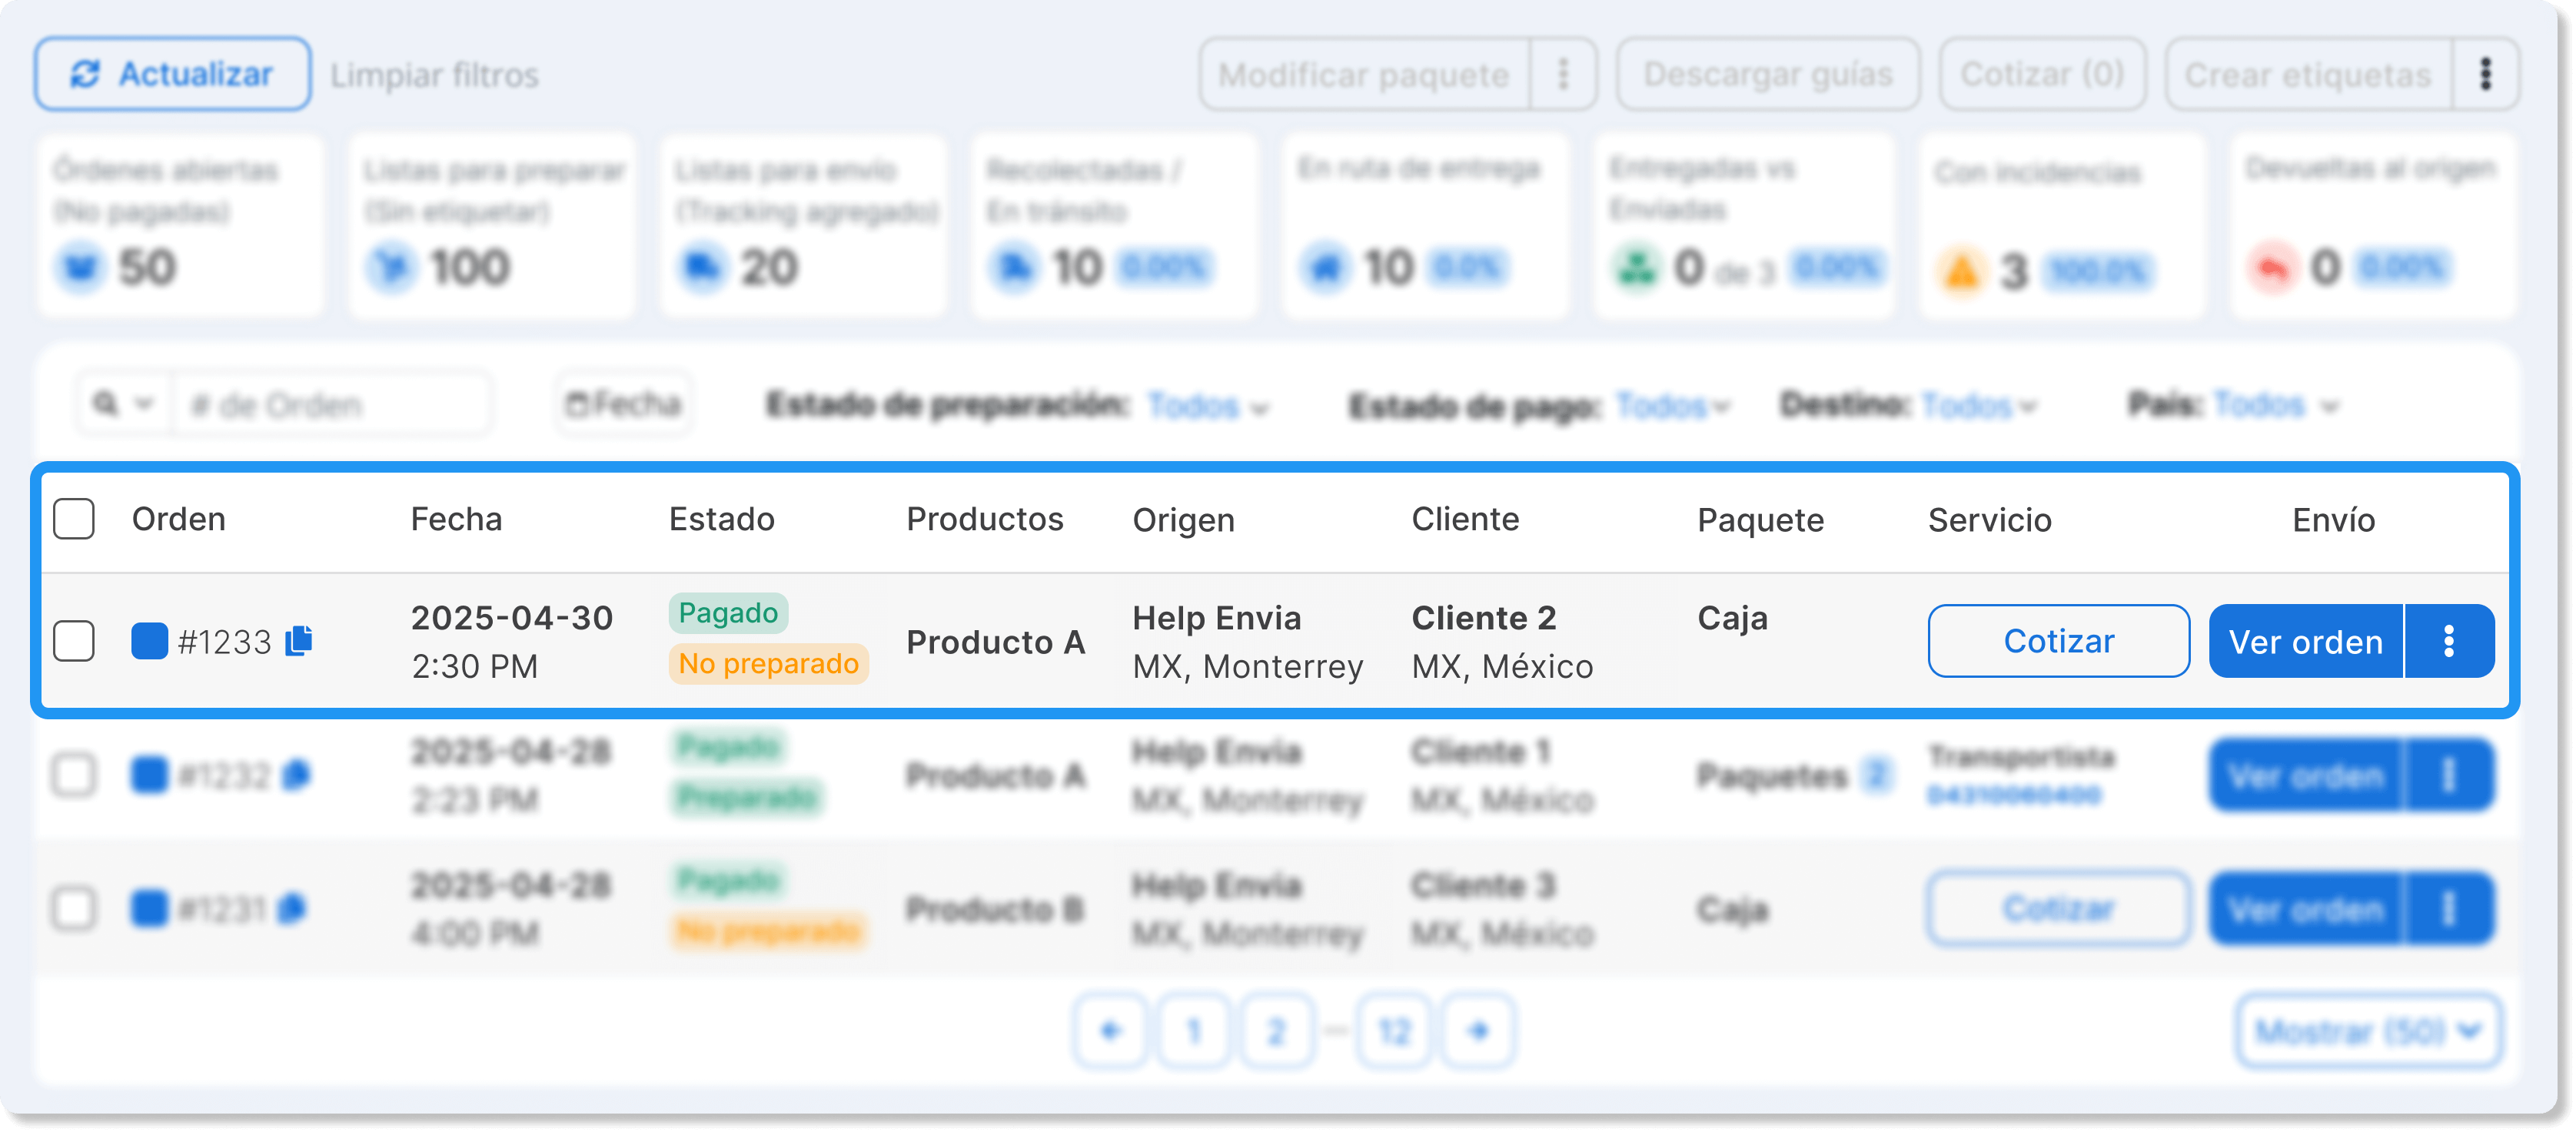This screenshot has height=1132, width=2576.
Task: Open the three-dot menu next to Modificar paquete
Action: (x=1563, y=74)
